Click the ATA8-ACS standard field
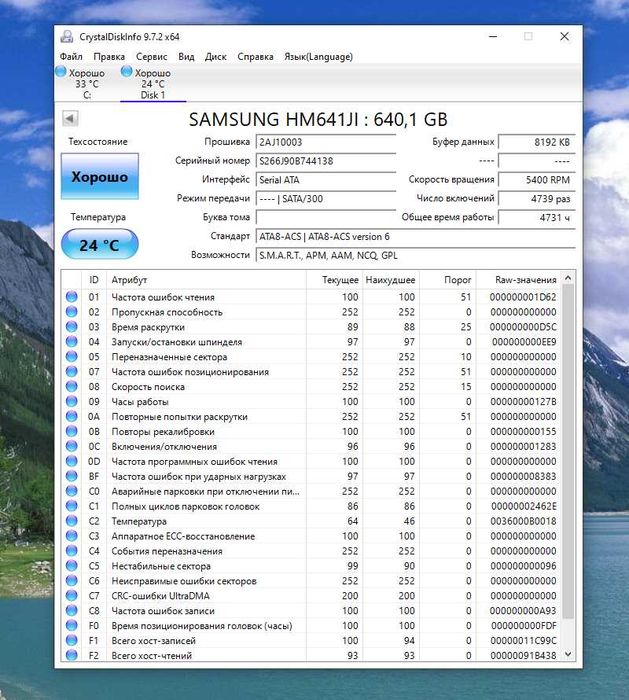Screen dimensions: 629x700 [x=415, y=237]
